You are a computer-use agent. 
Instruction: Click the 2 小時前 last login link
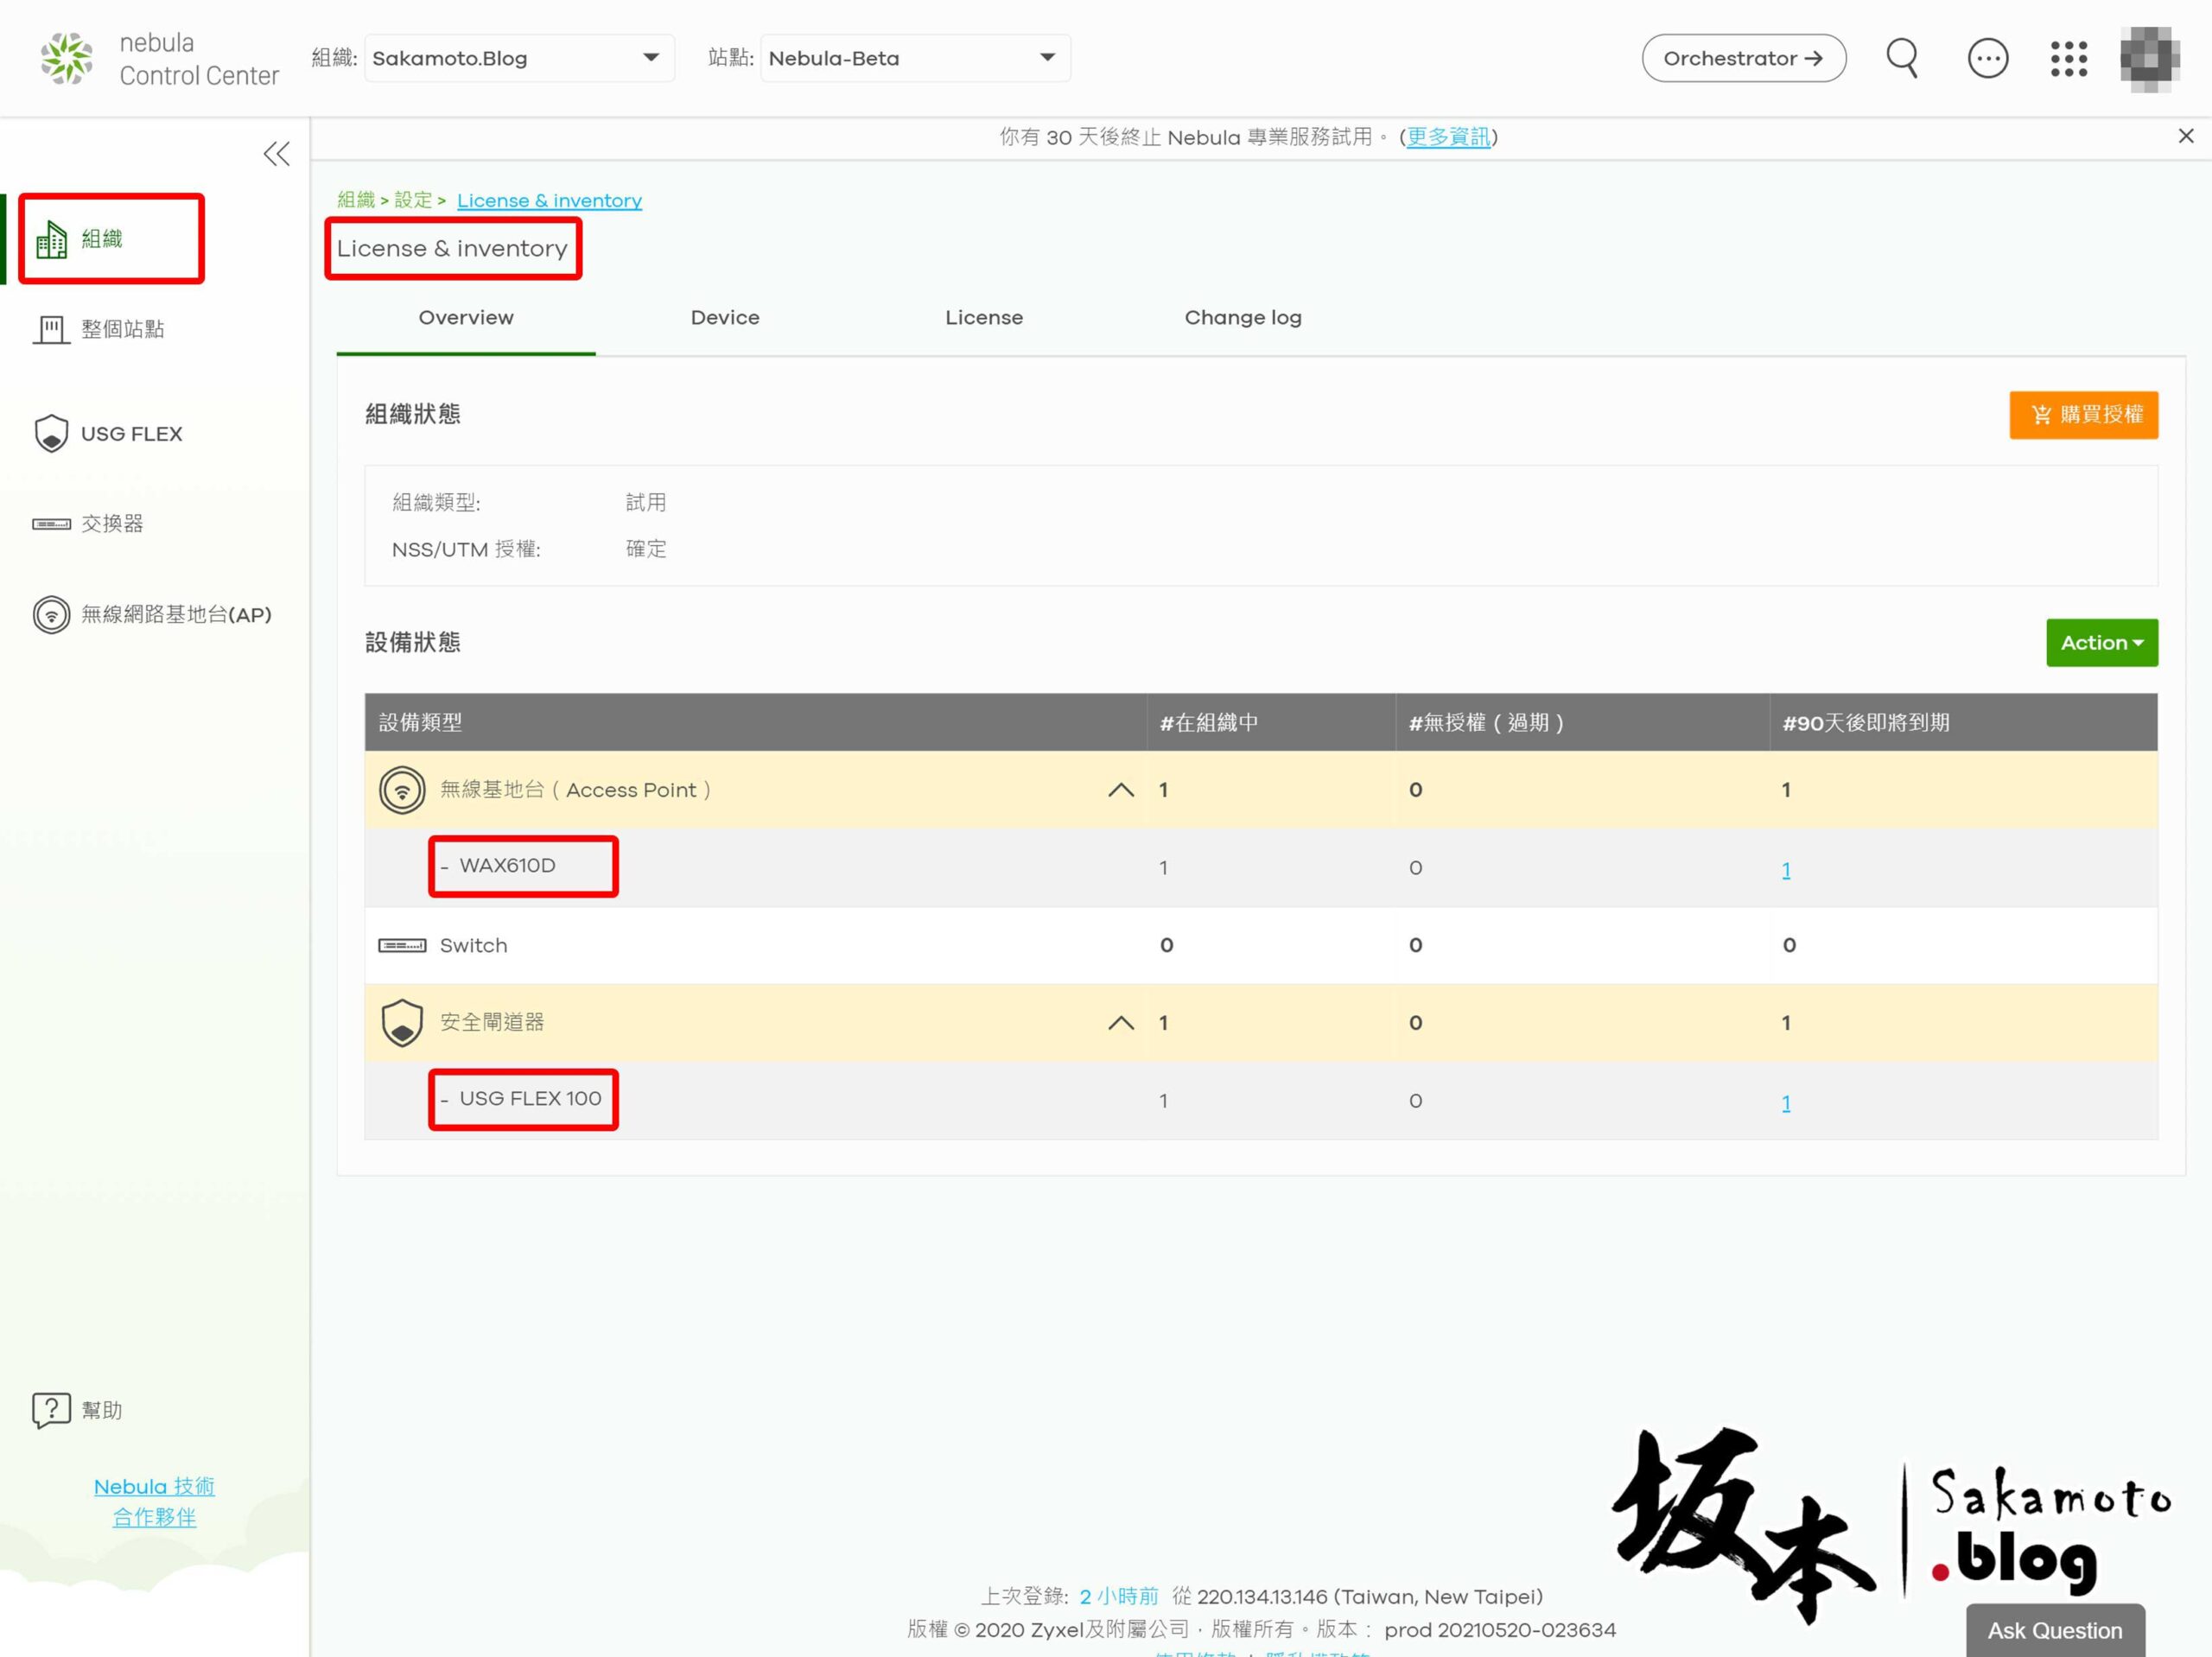1118,1596
